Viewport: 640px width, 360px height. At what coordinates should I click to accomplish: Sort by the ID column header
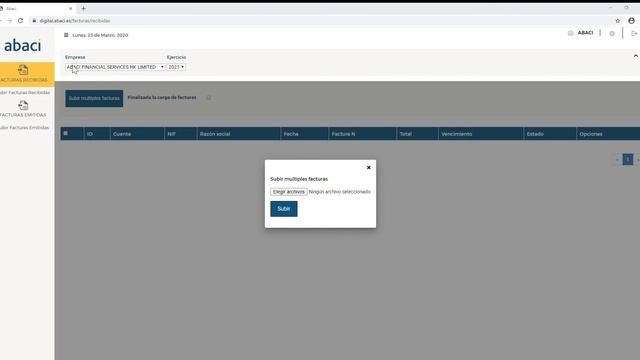[90, 134]
